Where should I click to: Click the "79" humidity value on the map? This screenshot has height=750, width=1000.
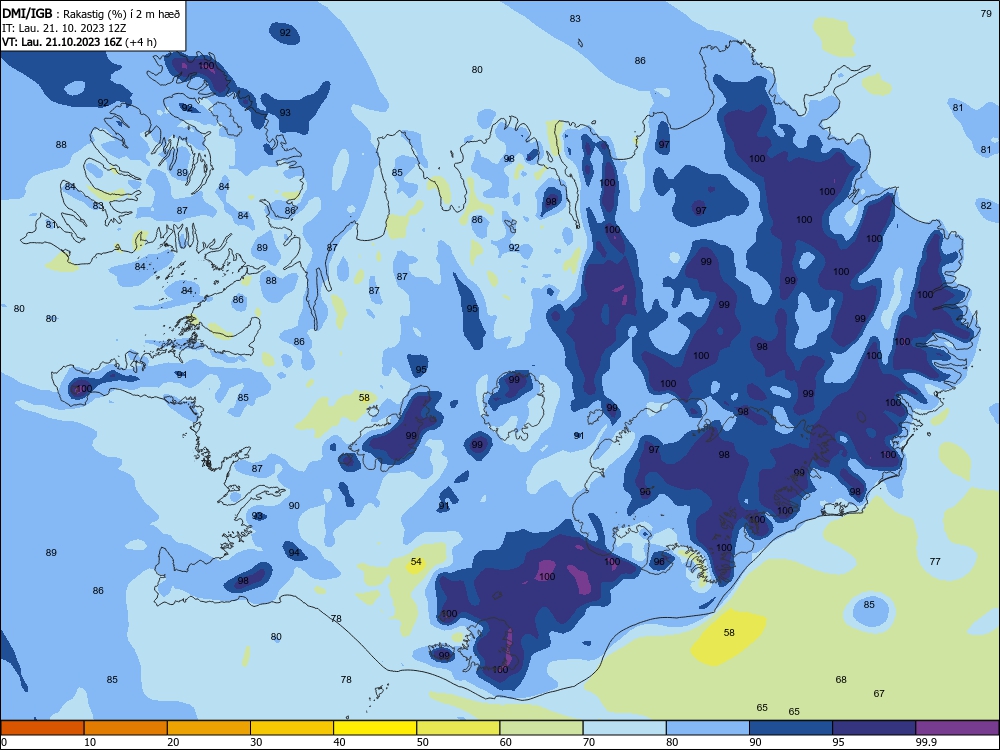985,13
